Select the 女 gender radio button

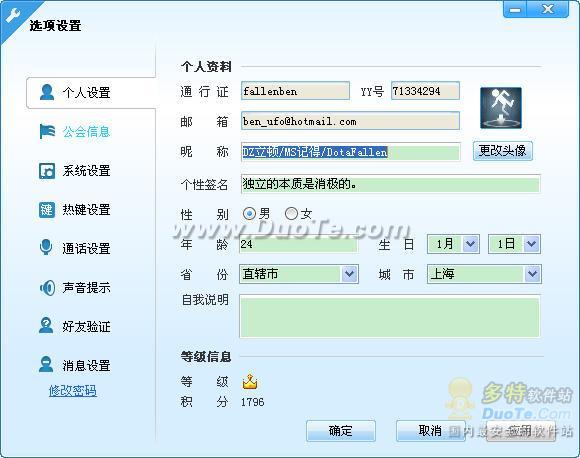click(x=291, y=213)
